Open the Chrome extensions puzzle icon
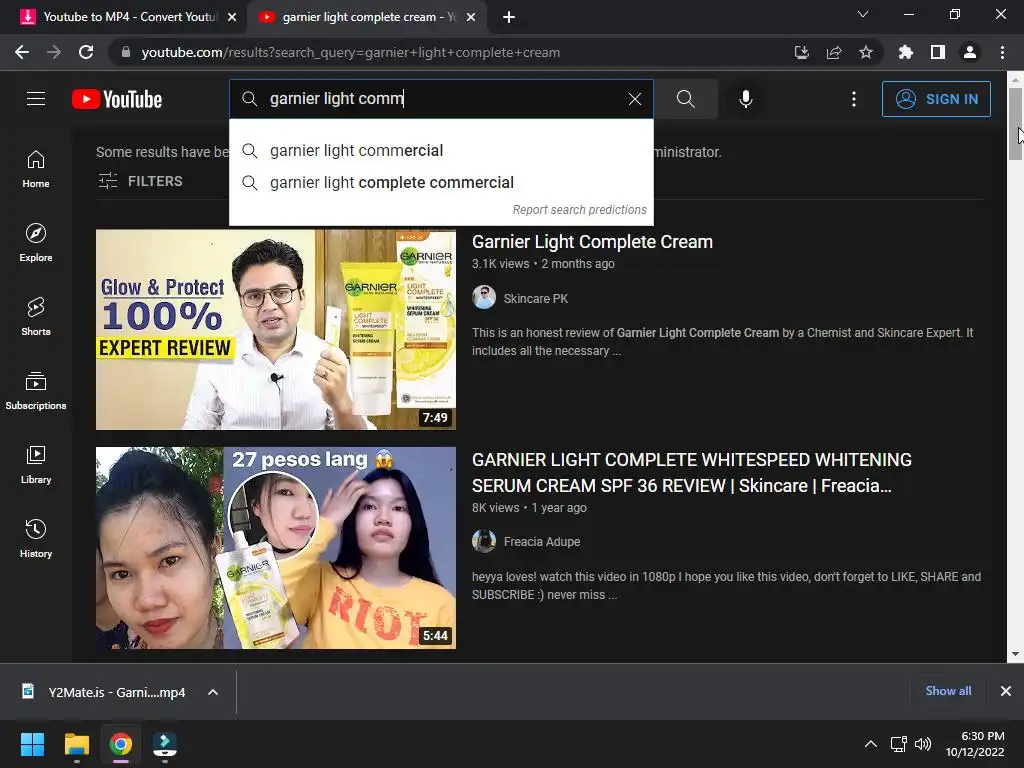The width and height of the screenshot is (1024, 768). tap(905, 52)
